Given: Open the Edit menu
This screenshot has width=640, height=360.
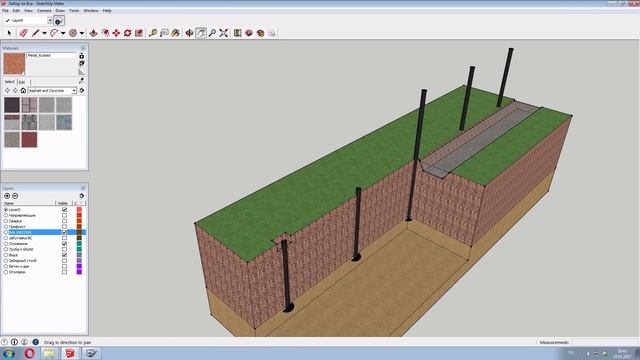Looking at the screenshot, I should [x=16, y=11].
